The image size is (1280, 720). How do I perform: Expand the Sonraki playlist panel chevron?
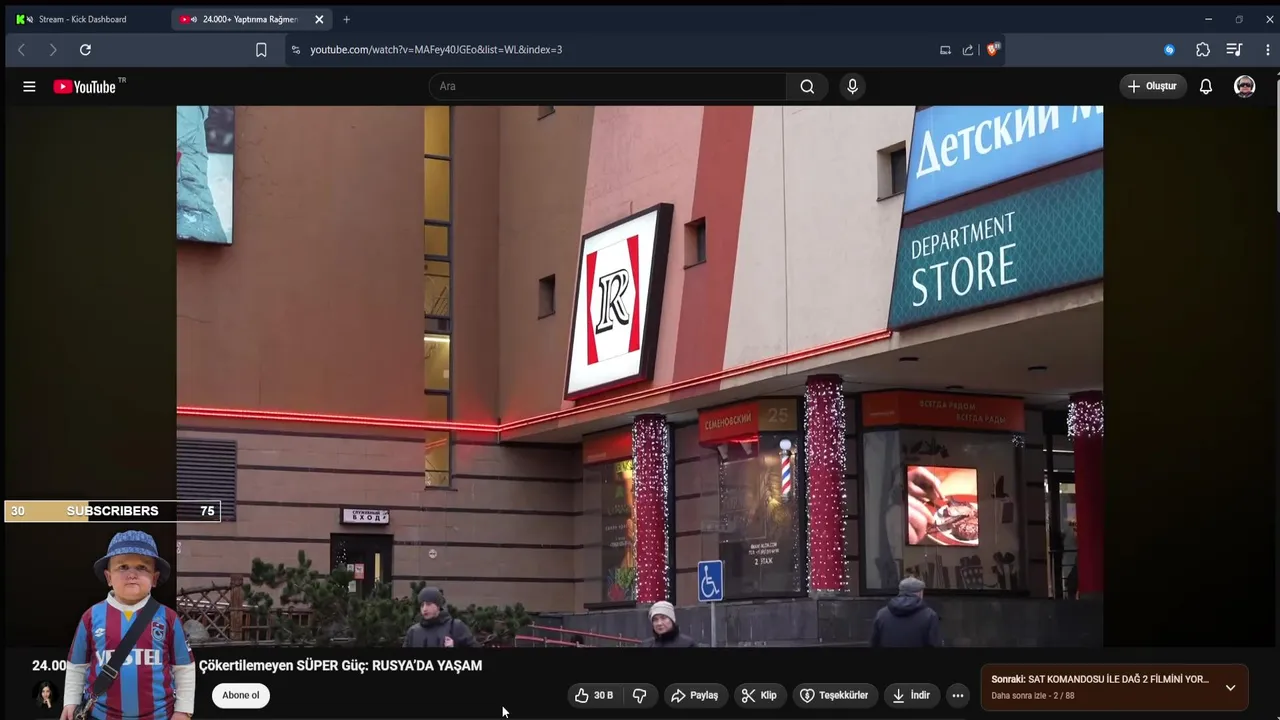(1231, 687)
